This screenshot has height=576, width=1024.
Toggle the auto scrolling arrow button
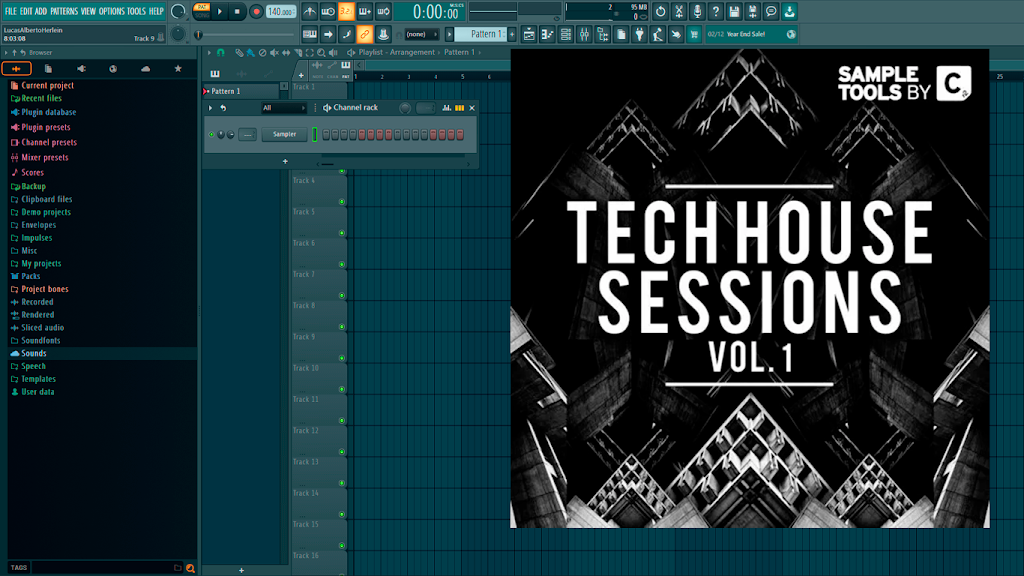point(328,34)
